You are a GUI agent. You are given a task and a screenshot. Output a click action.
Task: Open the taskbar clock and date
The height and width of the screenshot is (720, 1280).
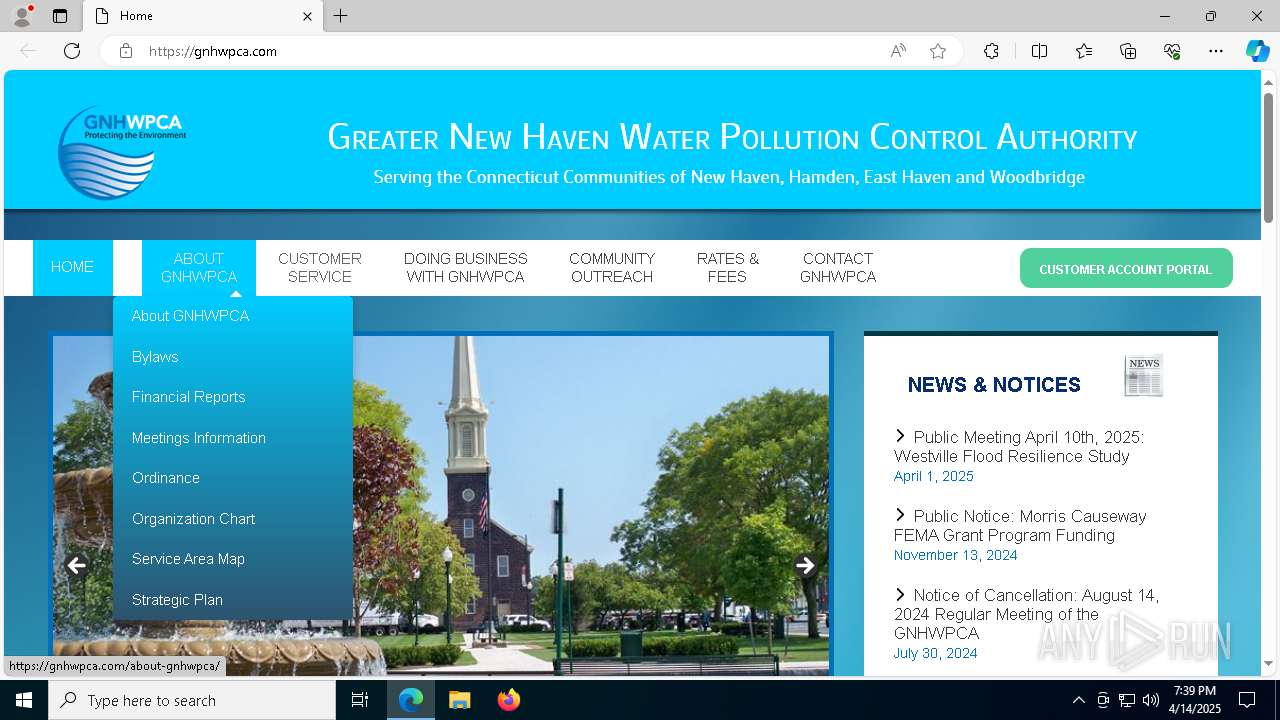[x=1195, y=700]
